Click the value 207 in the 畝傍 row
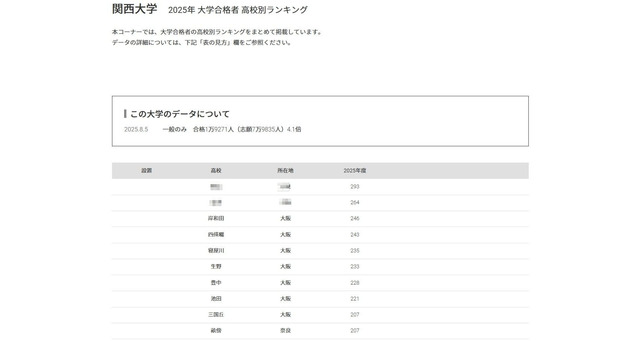 (355, 331)
